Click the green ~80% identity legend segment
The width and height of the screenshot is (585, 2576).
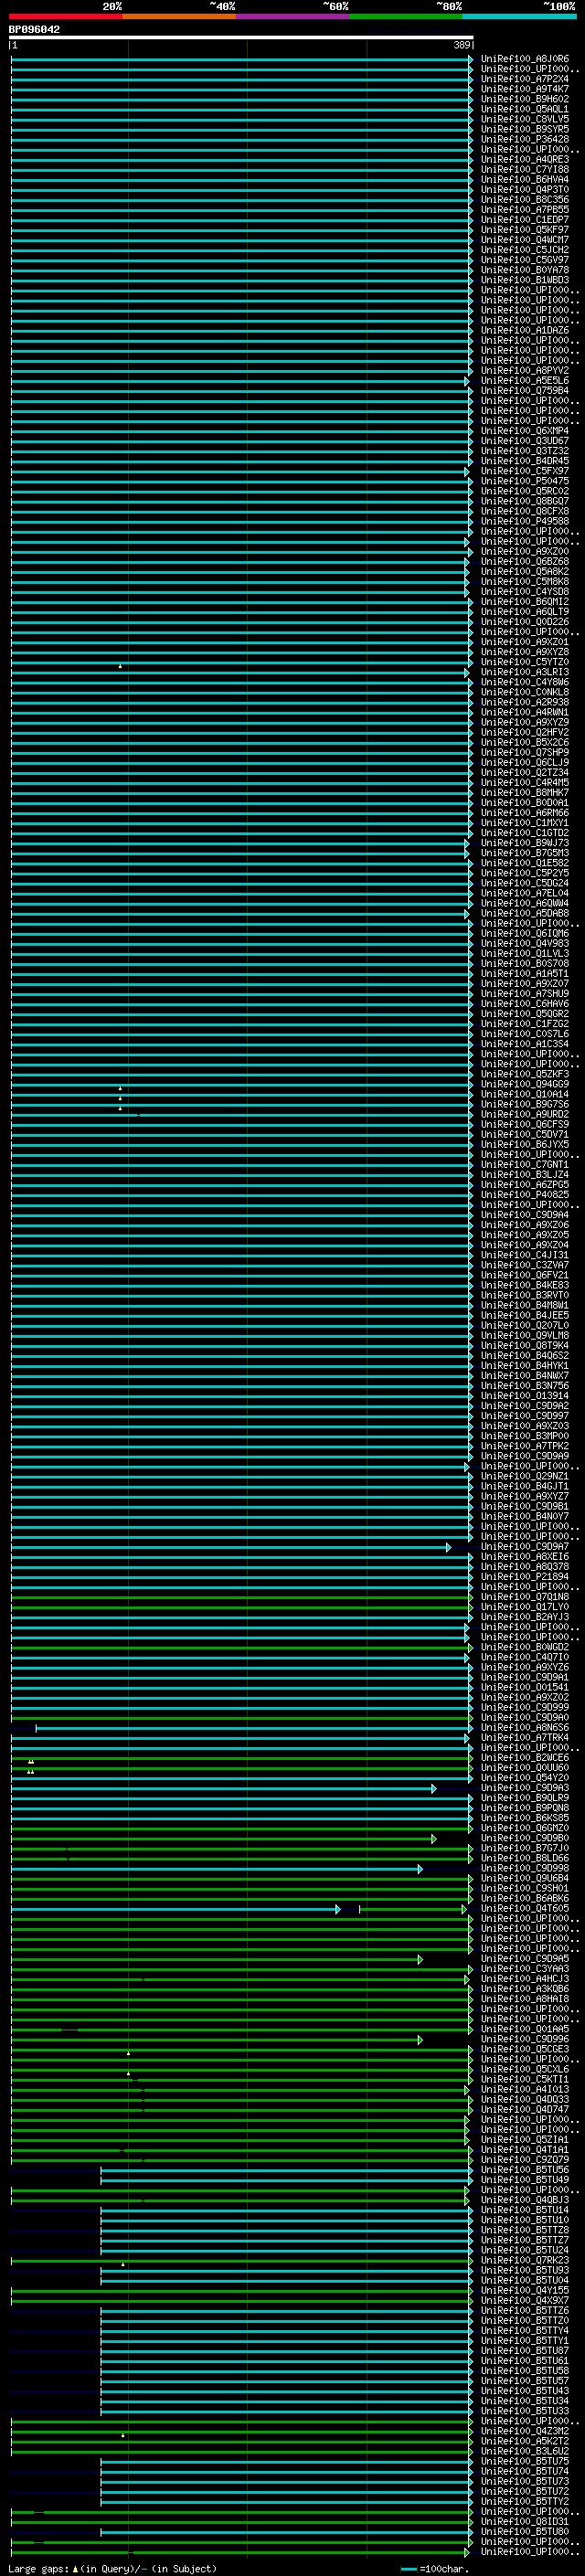pos(406,16)
